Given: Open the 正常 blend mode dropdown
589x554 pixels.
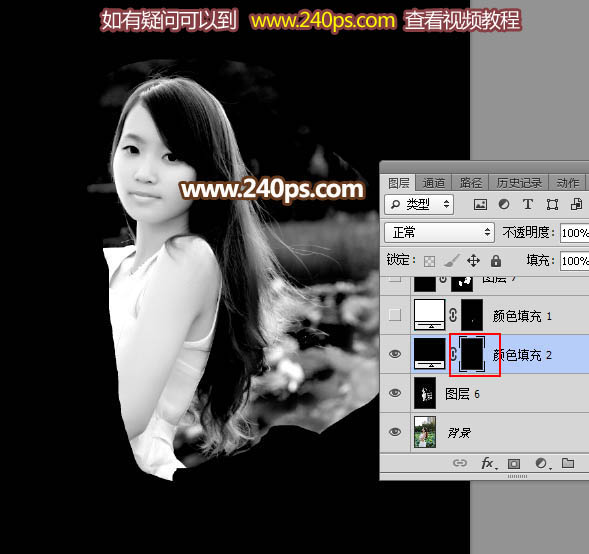Looking at the screenshot, I should click(x=439, y=232).
